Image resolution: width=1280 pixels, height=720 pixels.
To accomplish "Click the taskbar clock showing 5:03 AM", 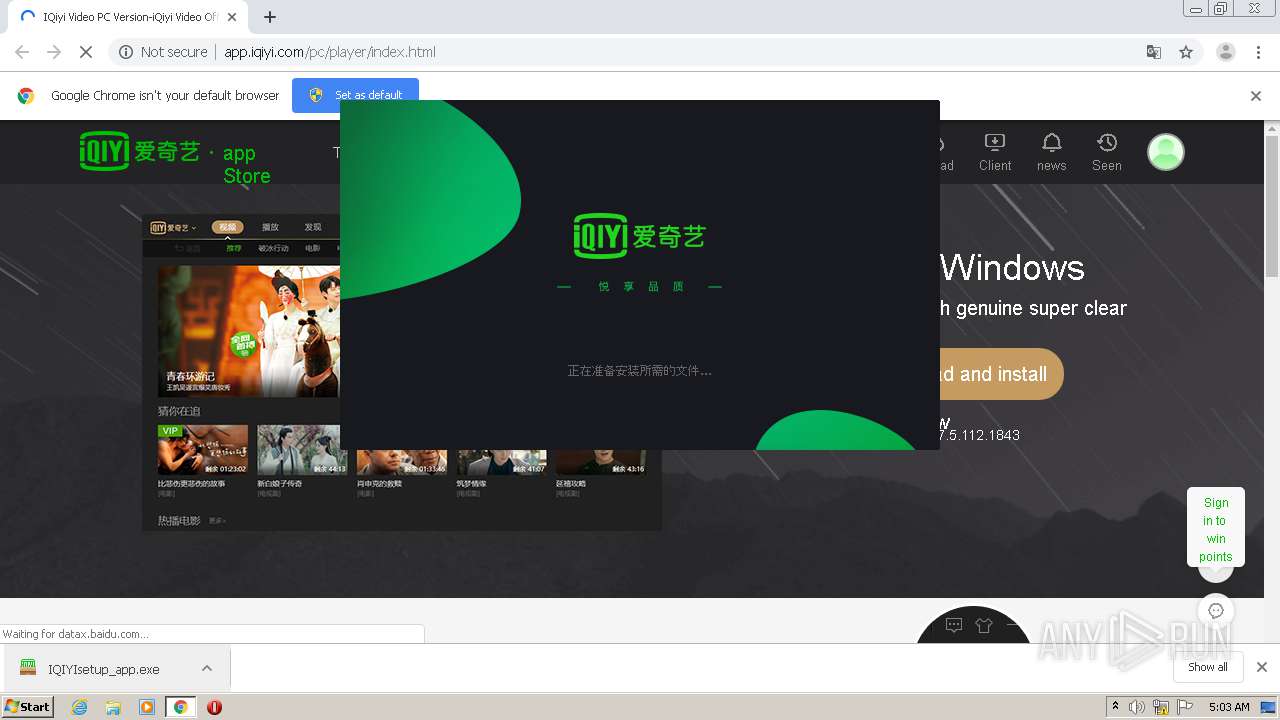I will [x=1228, y=707].
